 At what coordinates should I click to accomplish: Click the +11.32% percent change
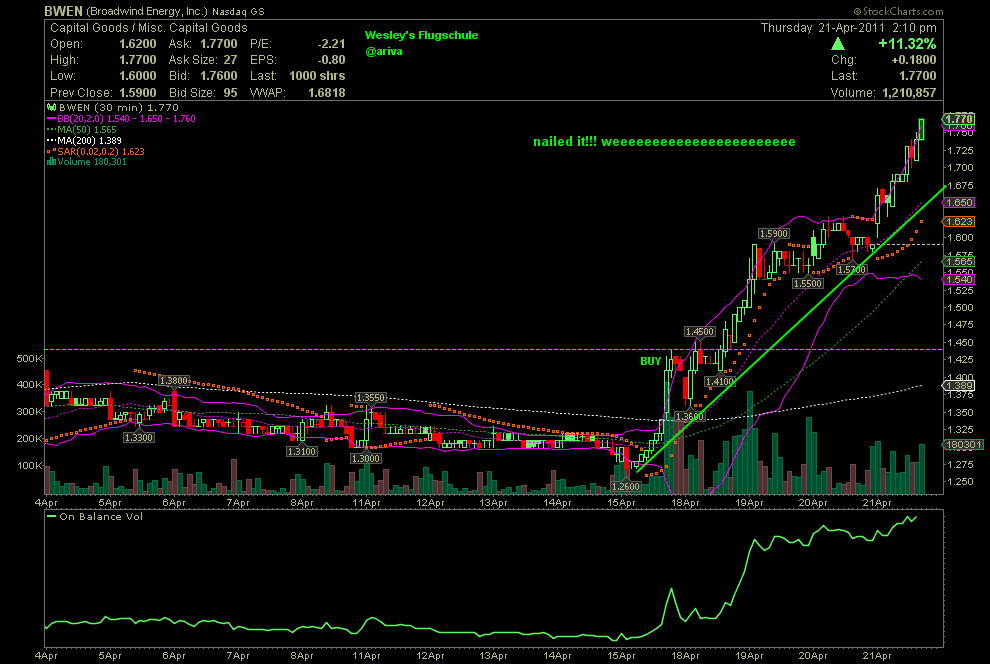tap(907, 44)
